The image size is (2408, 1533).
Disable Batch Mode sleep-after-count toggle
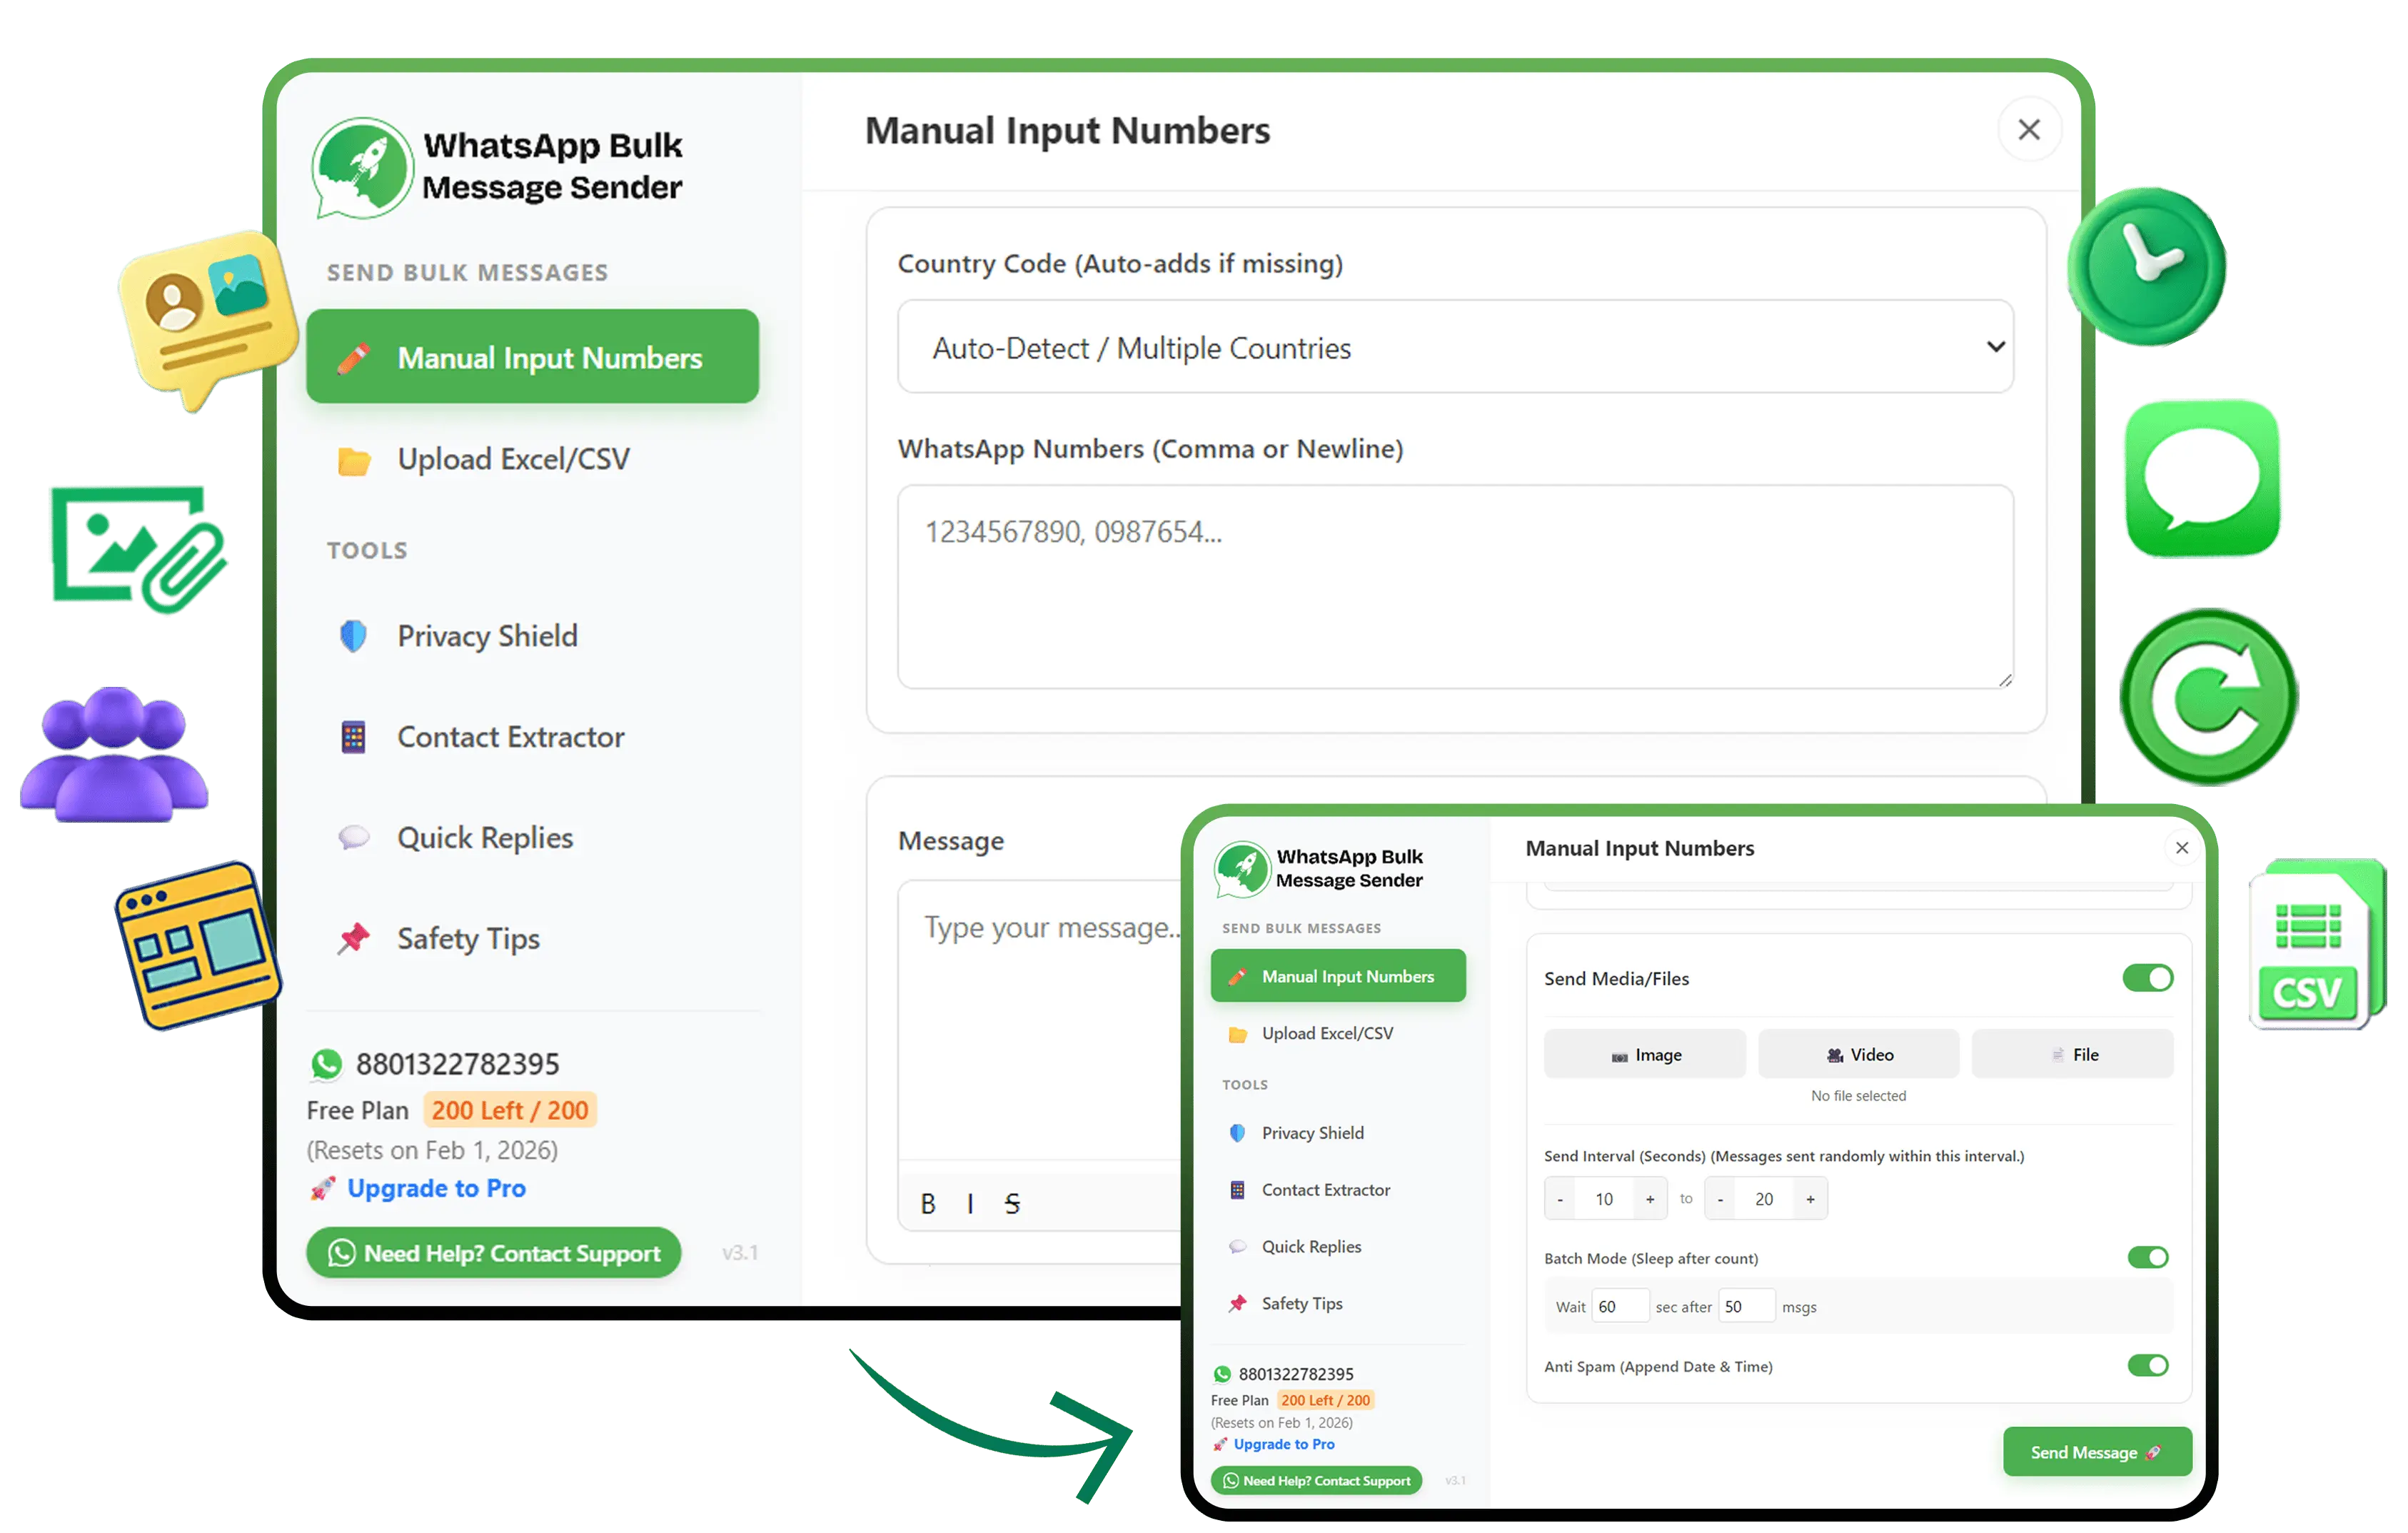coord(2147,1257)
